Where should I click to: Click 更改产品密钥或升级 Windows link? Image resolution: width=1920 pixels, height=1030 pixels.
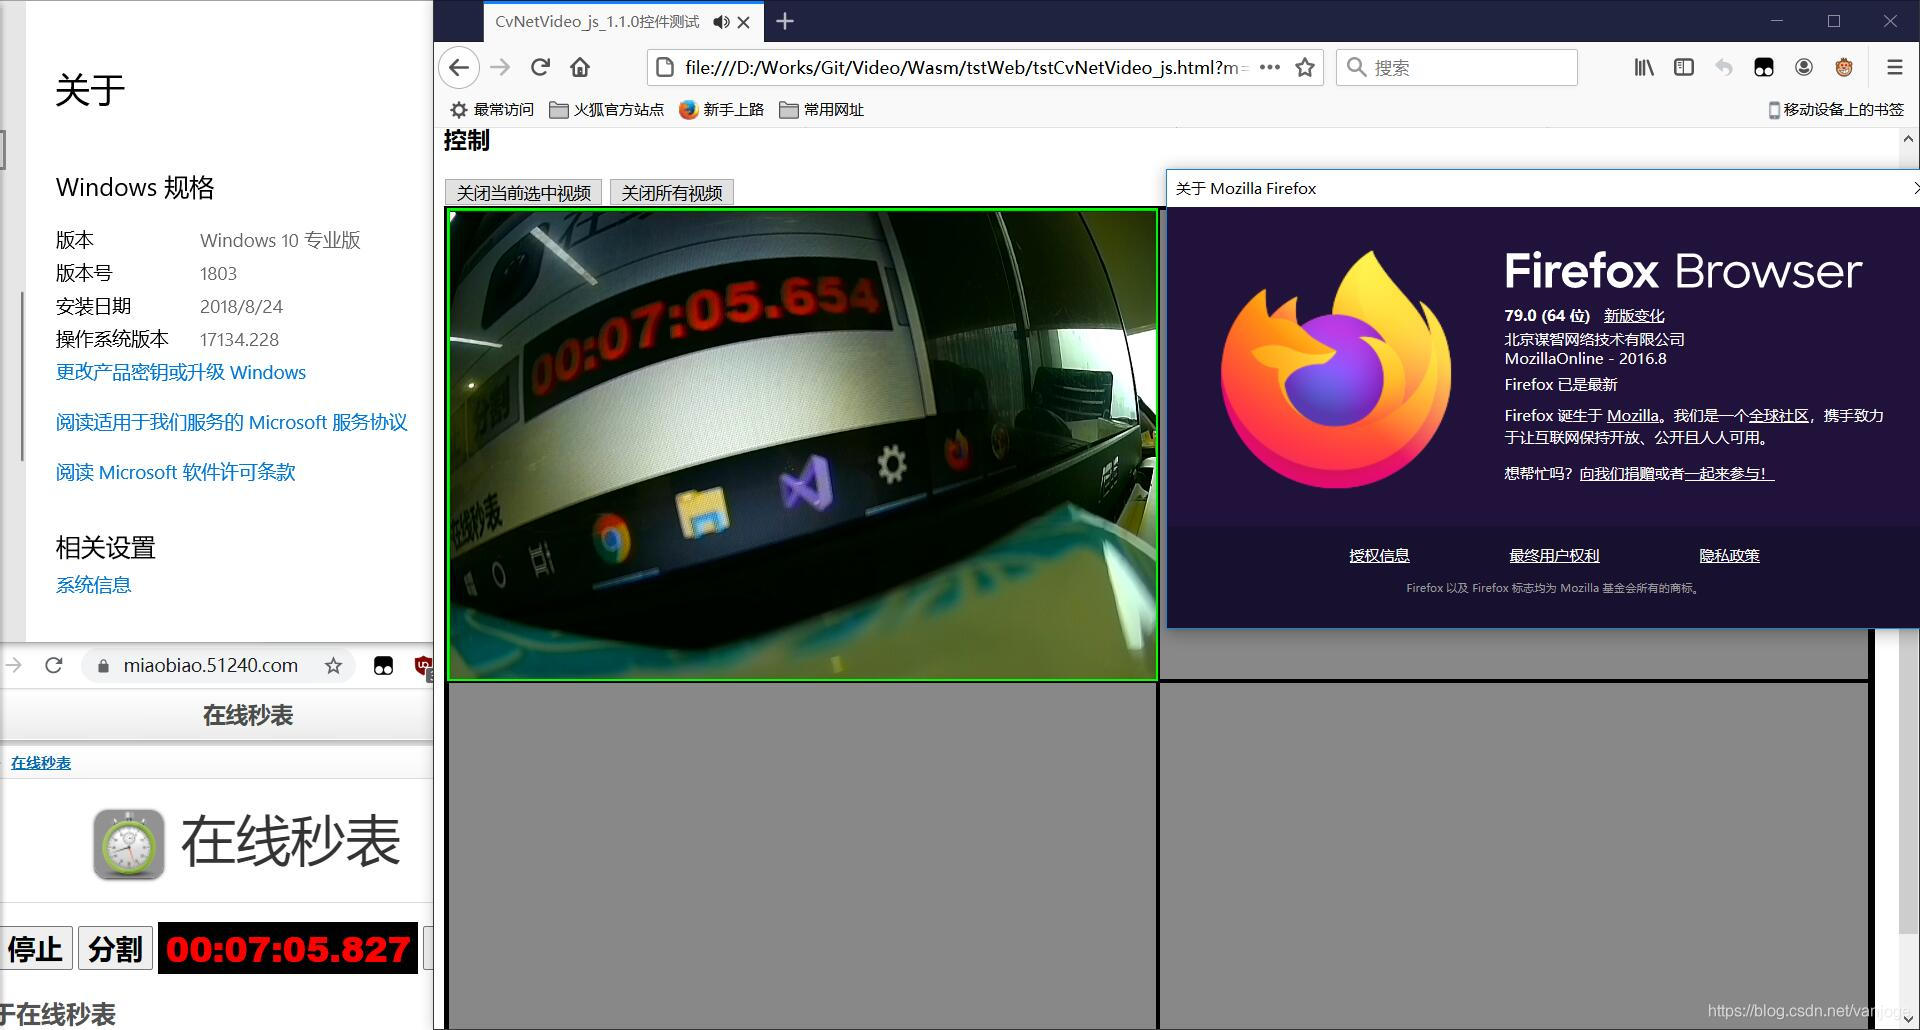(181, 372)
